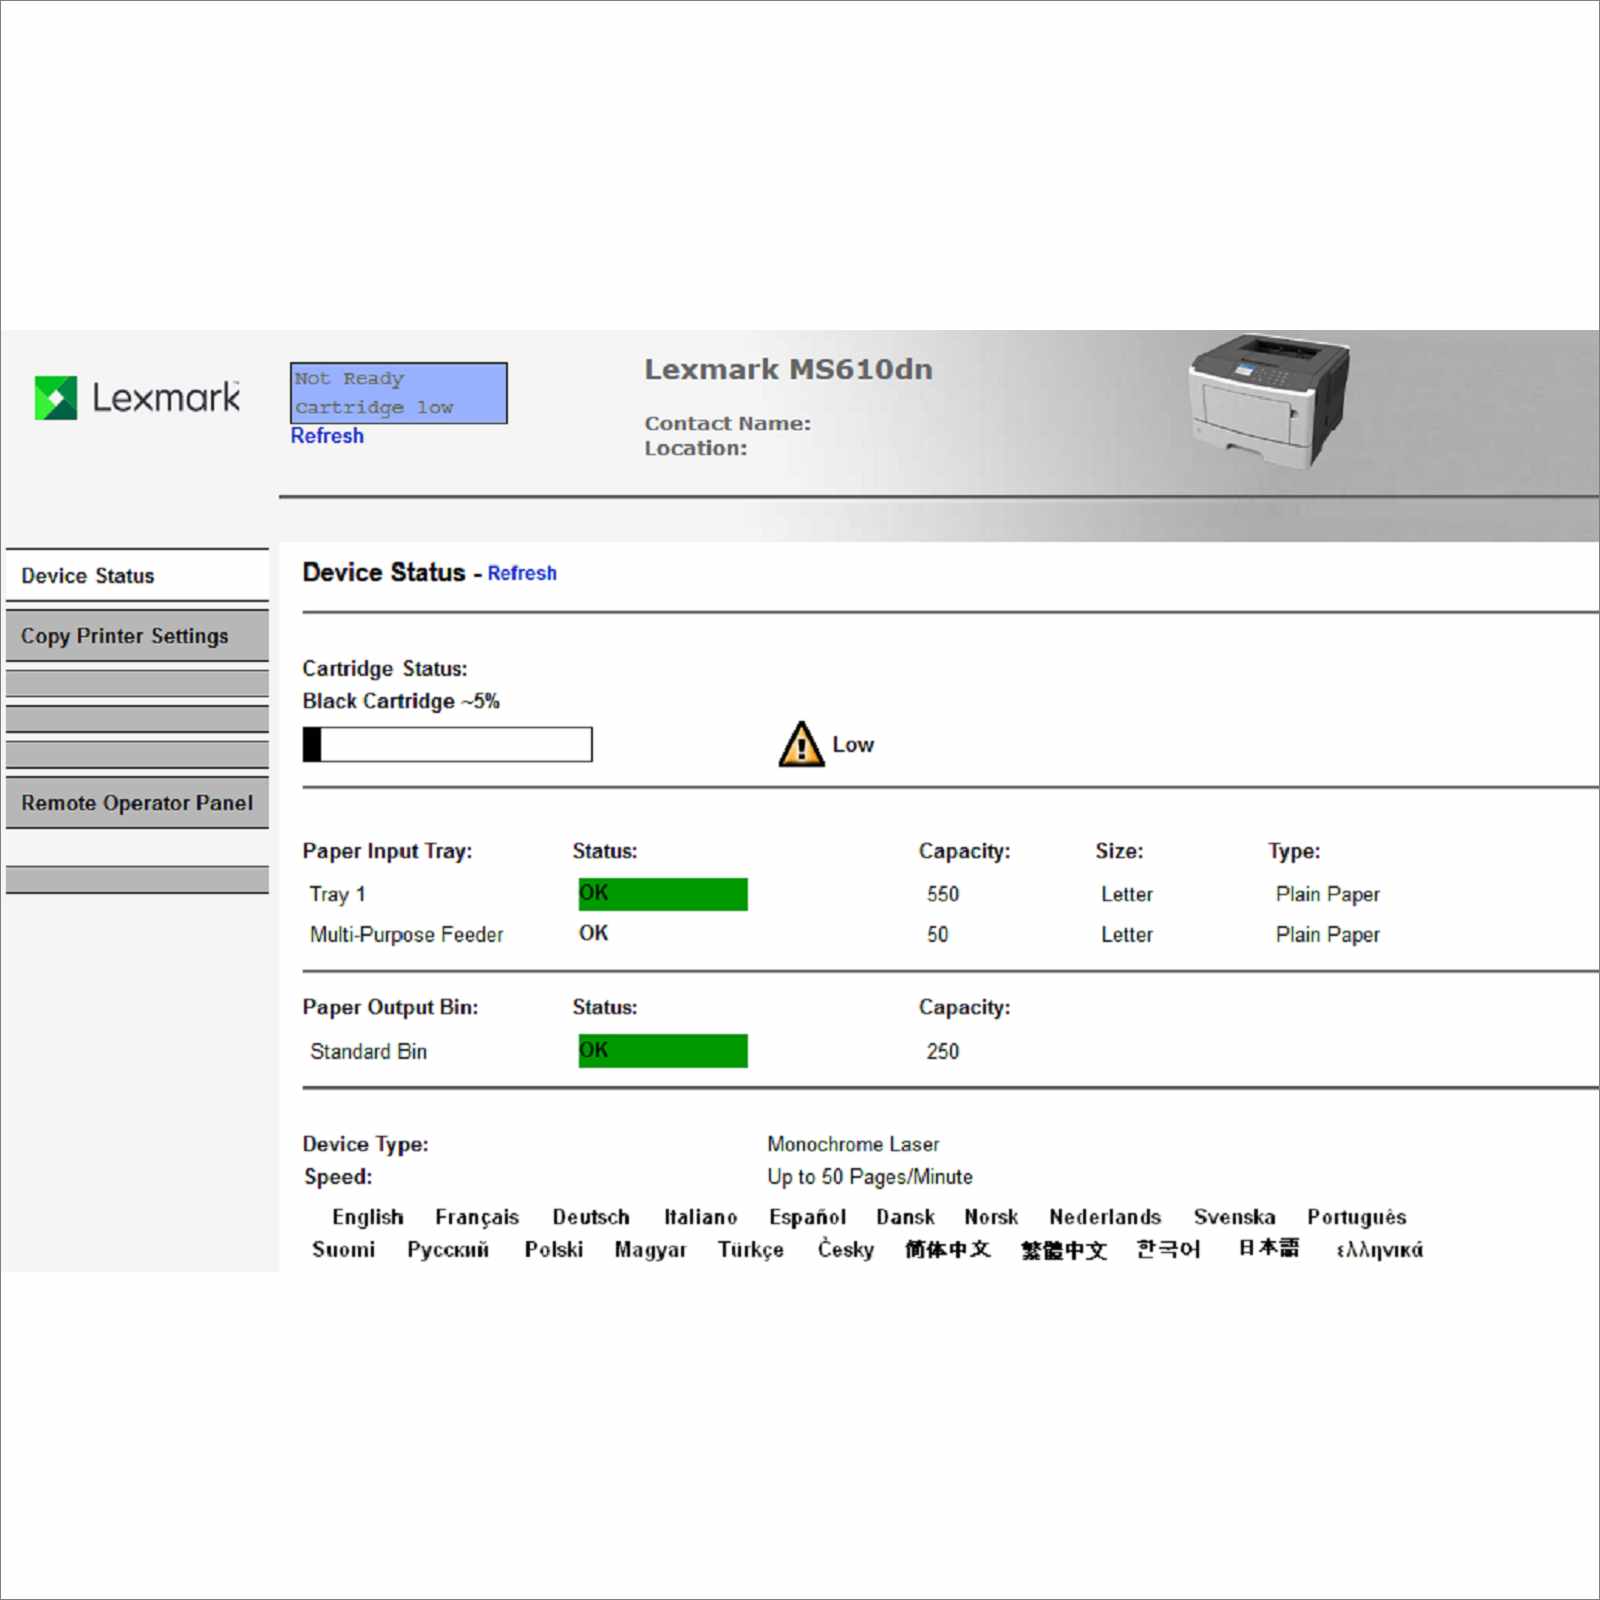Click the Cartridge Status label
Viewport: 1600px width, 1600px height.
tap(384, 668)
